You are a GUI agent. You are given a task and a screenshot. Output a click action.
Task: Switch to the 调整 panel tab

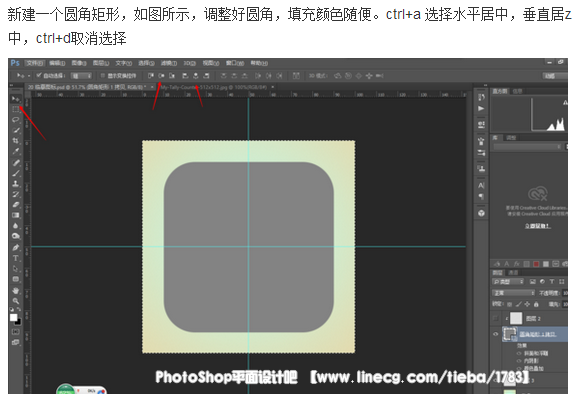coord(511,138)
